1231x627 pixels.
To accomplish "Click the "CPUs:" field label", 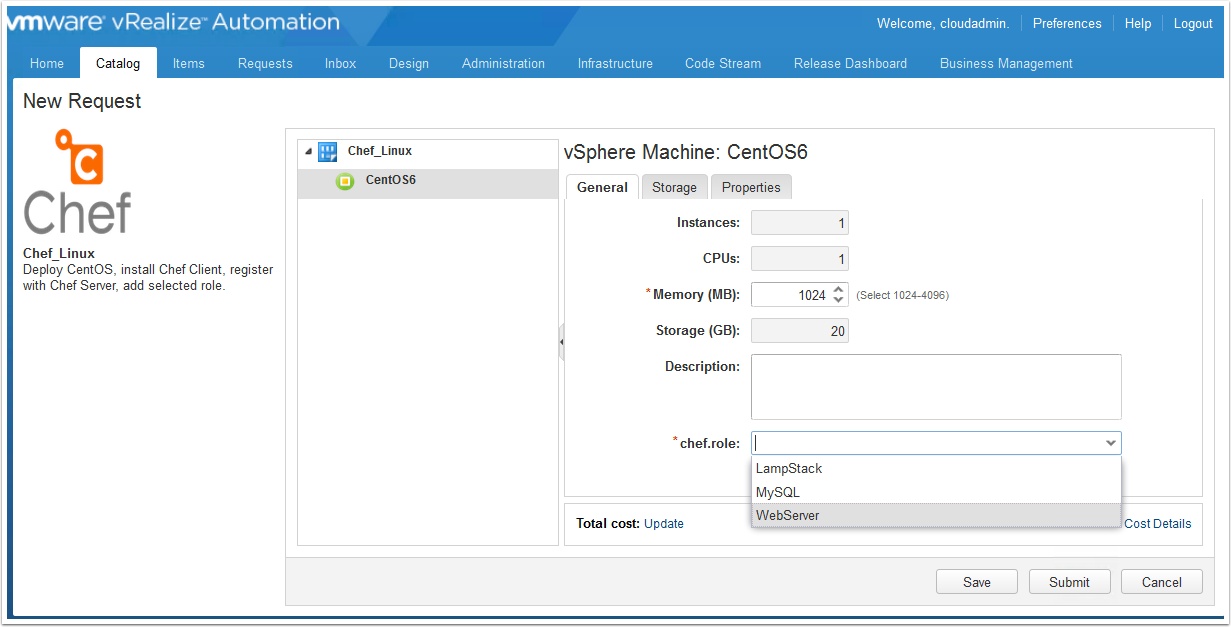I will 721,259.
